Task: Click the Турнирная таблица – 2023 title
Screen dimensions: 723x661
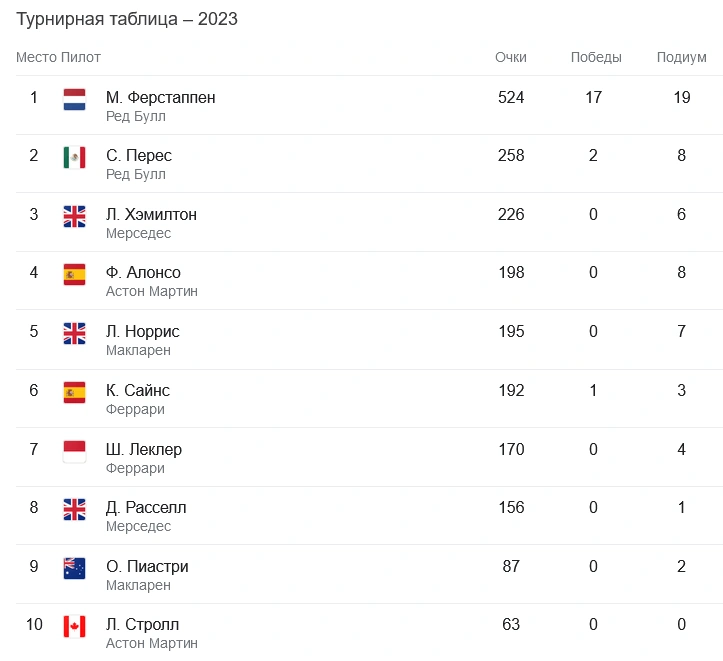Action: [x=126, y=19]
